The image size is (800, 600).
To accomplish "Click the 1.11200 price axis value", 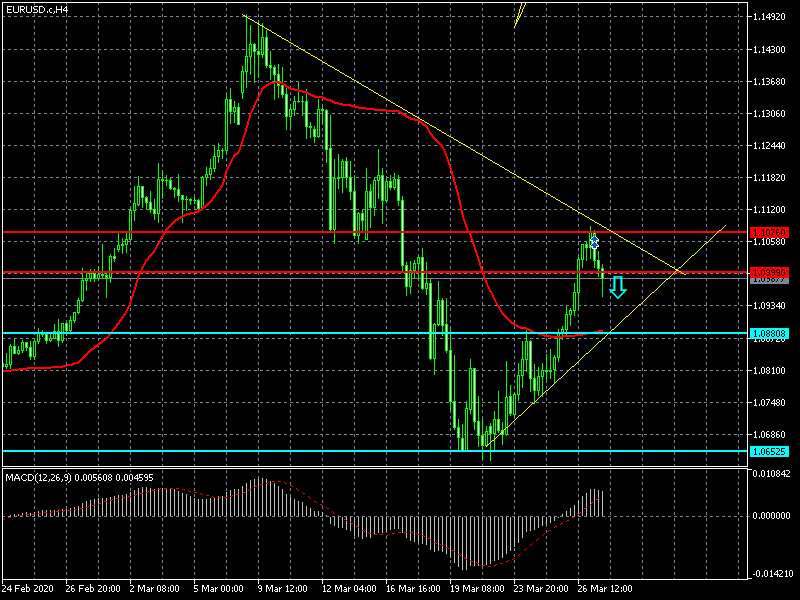I will coord(769,210).
